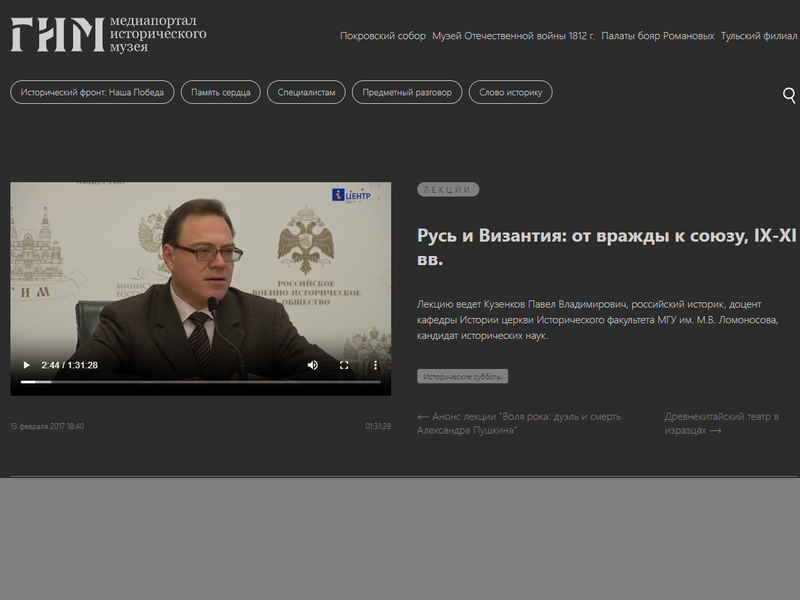The height and width of the screenshot is (600, 800).
Task: Open site search via magnifier icon
Action: click(x=789, y=95)
